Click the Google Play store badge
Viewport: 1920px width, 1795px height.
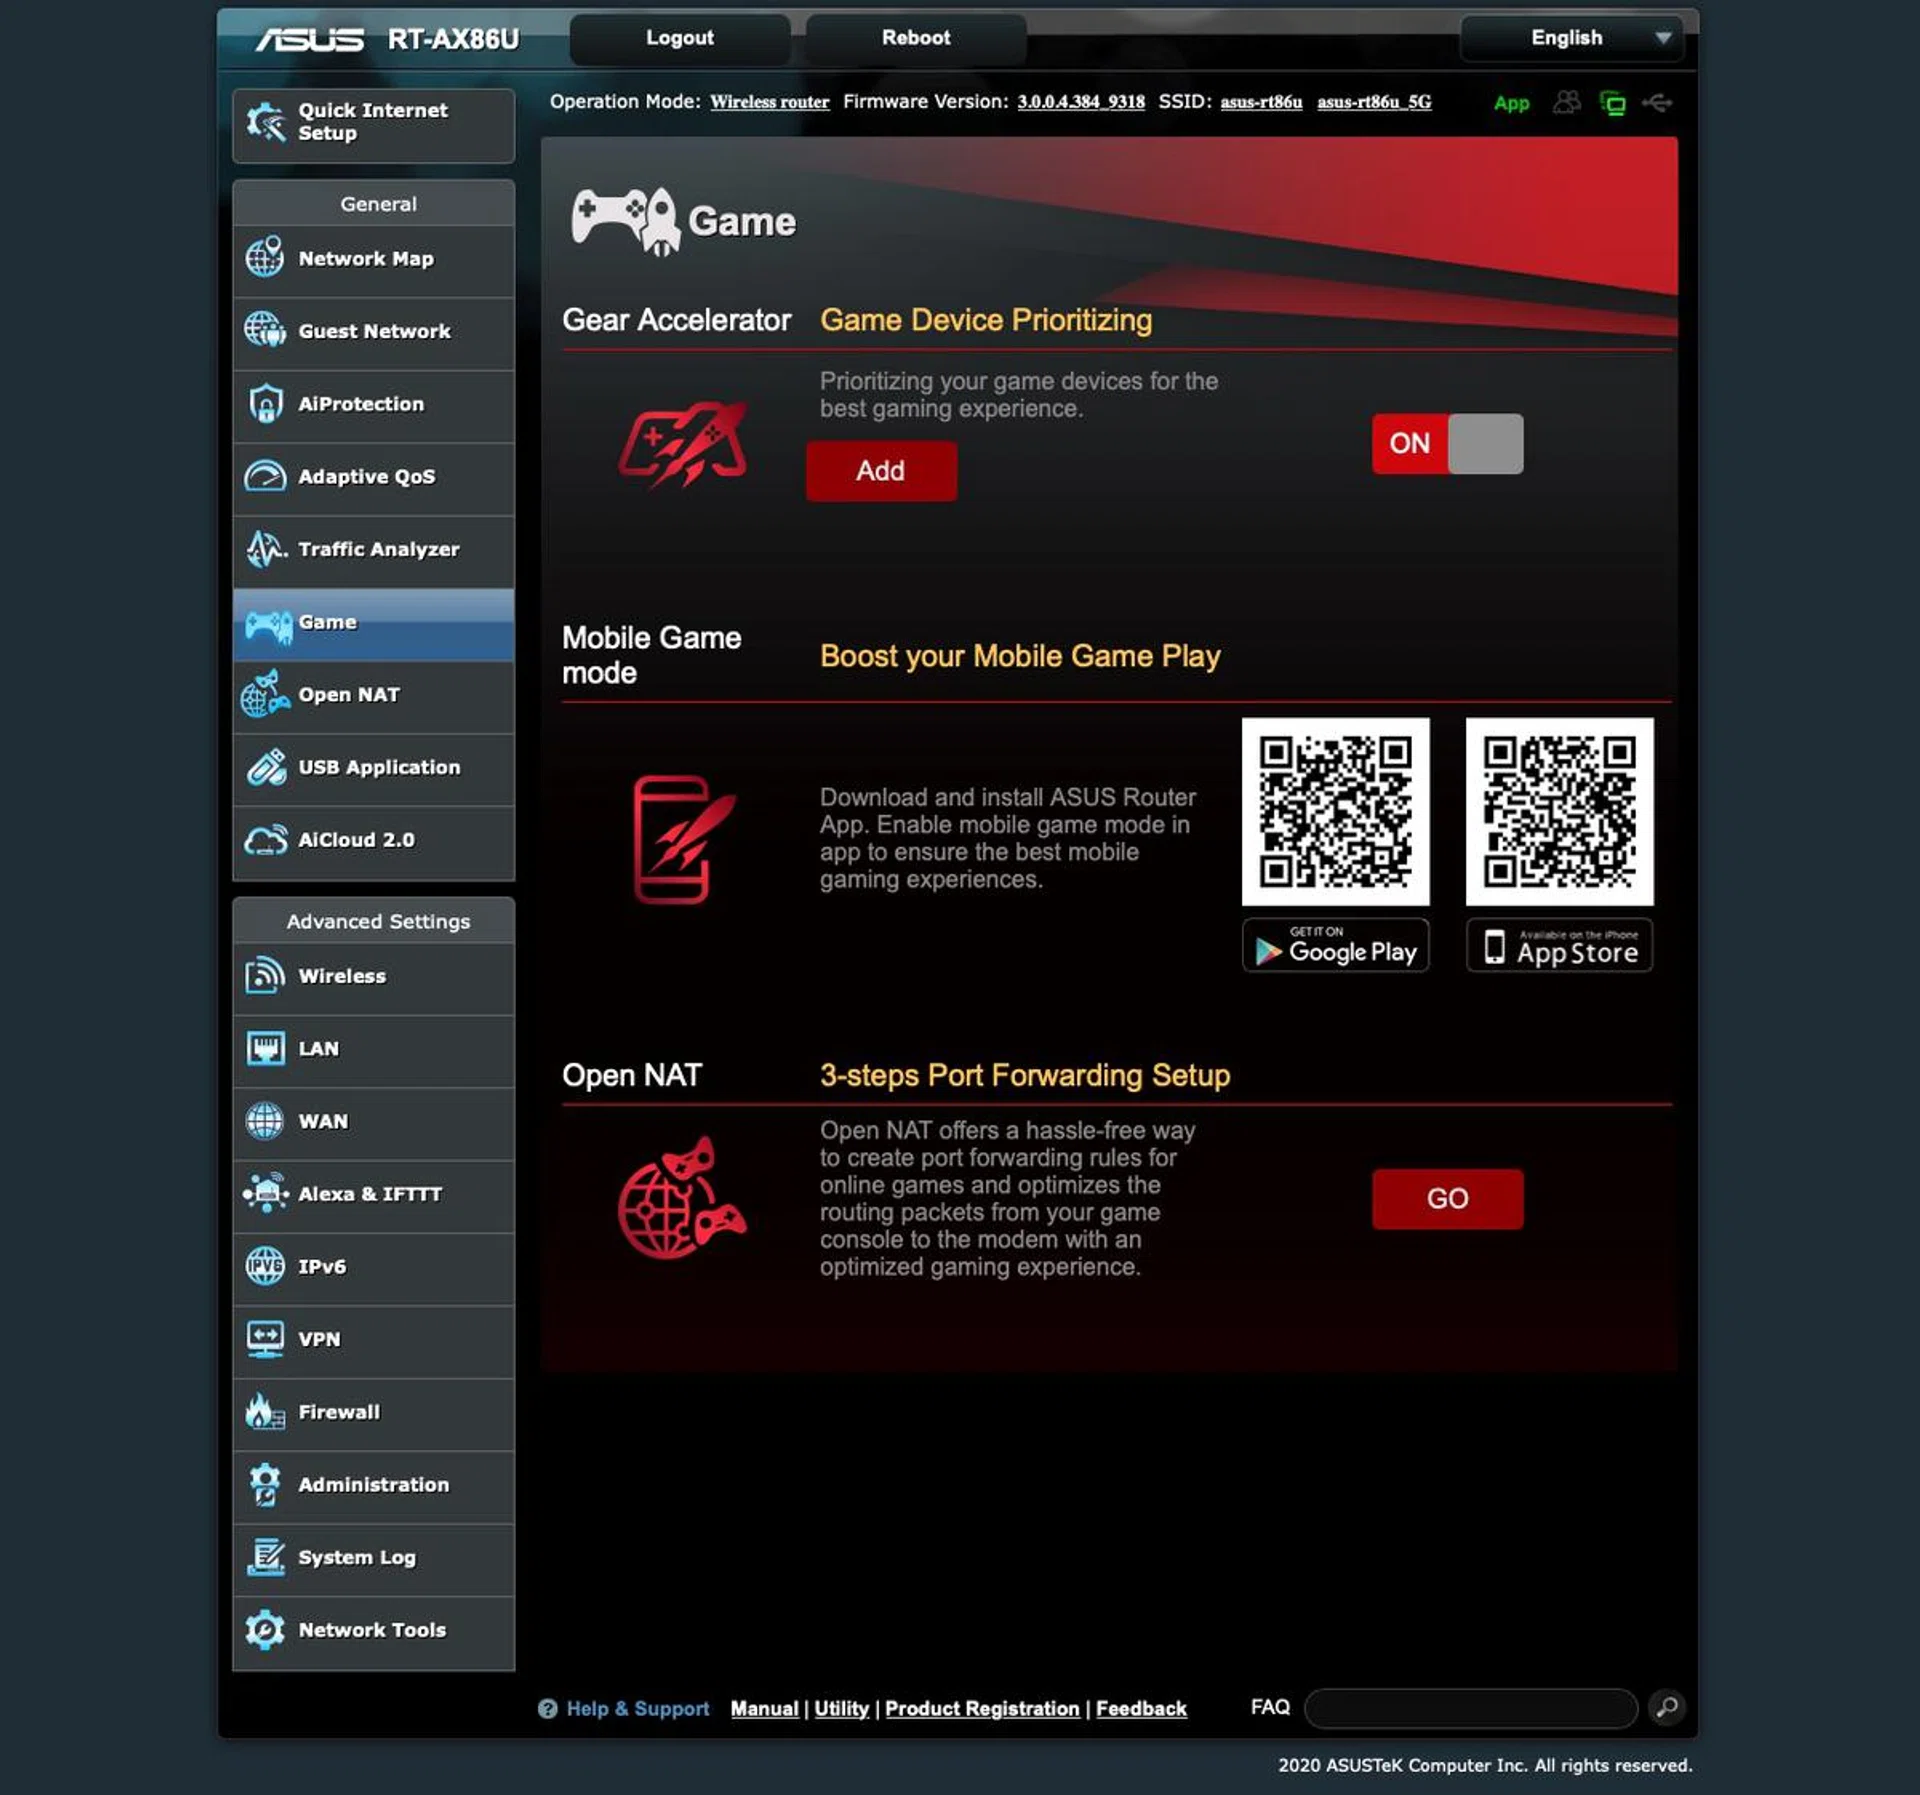point(1335,946)
